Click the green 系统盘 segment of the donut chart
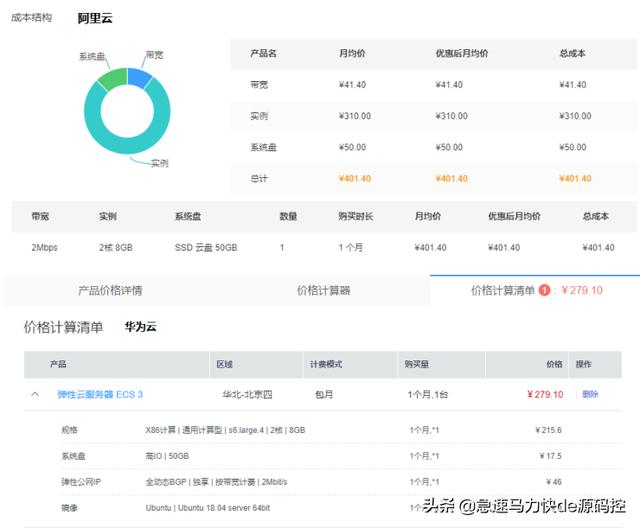The height and width of the screenshot is (528, 640). [113, 78]
